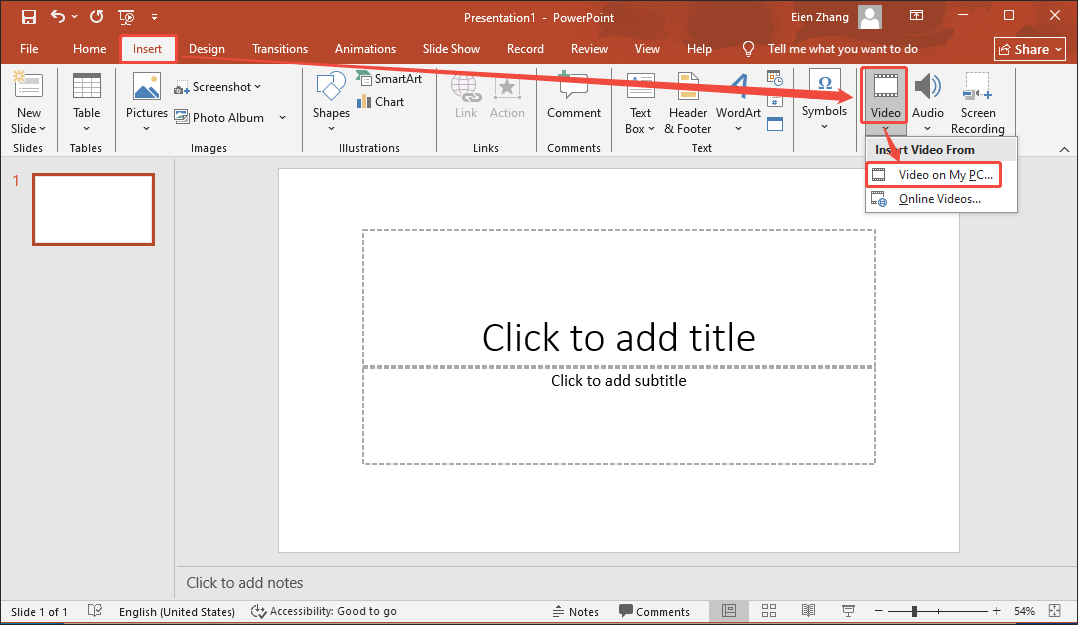Start presentation from beginning icon
Screen dimensions: 1078x625
click(126, 17)
